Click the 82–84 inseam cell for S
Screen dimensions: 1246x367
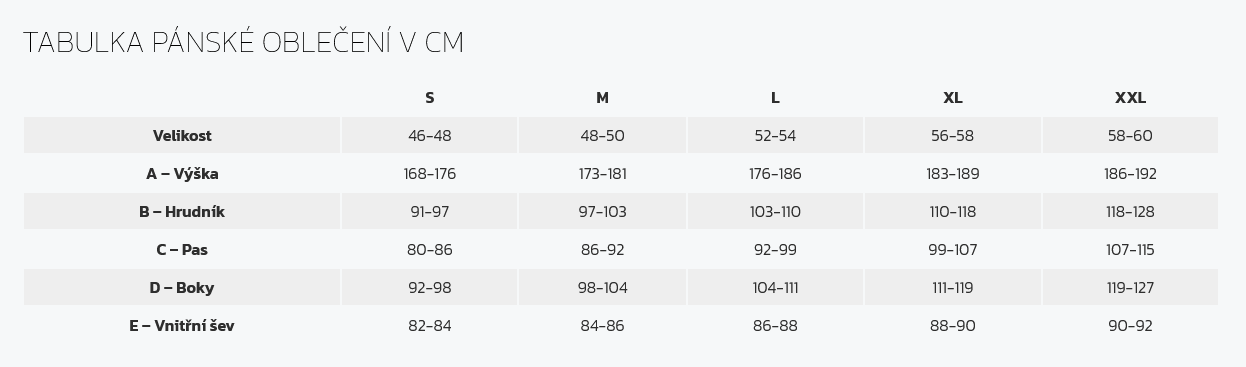coord(430,326)
